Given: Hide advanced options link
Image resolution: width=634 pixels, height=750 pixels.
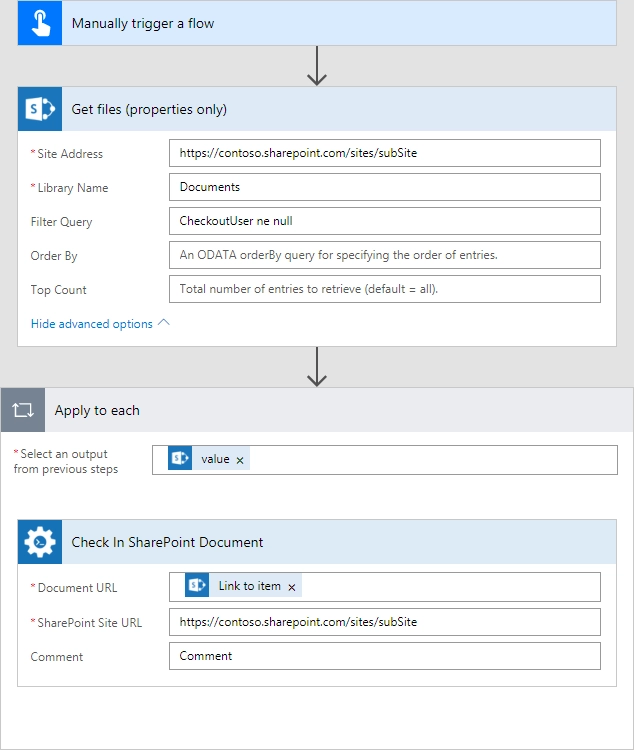Looking at the screenshot, I should tap(91, 324).
